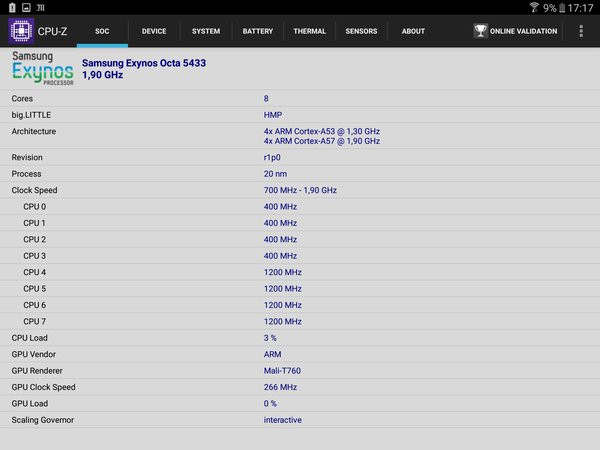Tap the 1,90 GHz heading value
Screen dimensions: 600x450
tap(103, 75)
